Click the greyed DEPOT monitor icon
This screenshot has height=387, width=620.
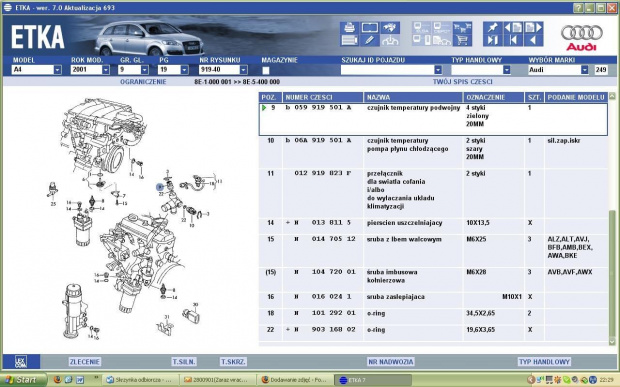pos(442,28)
